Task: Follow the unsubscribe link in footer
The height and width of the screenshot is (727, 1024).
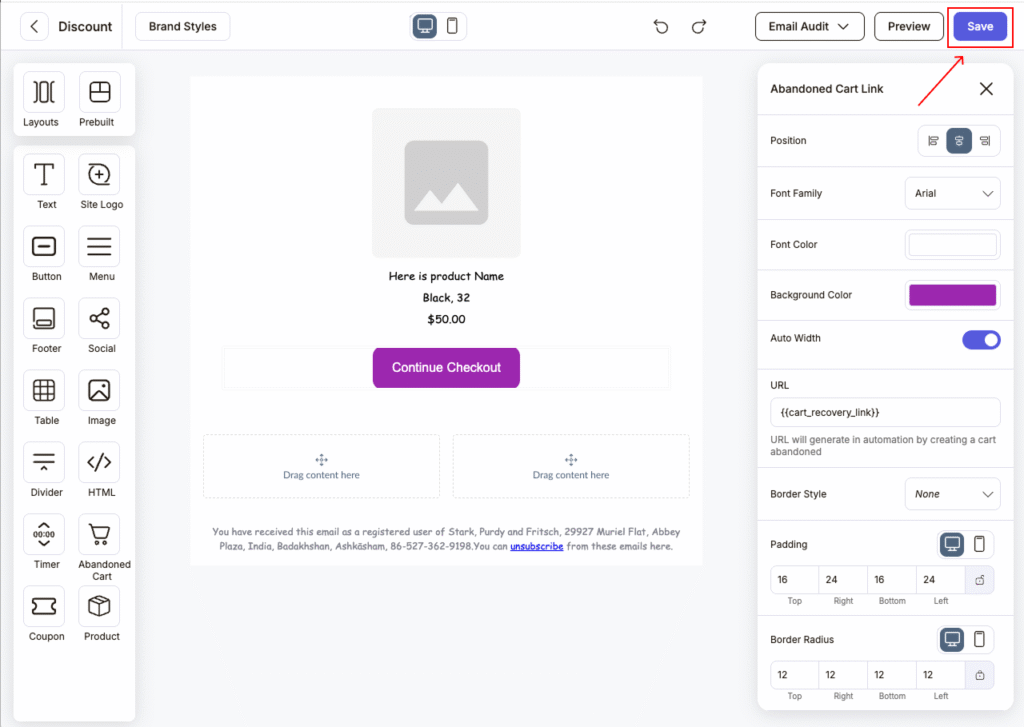Action: (536, 546)
